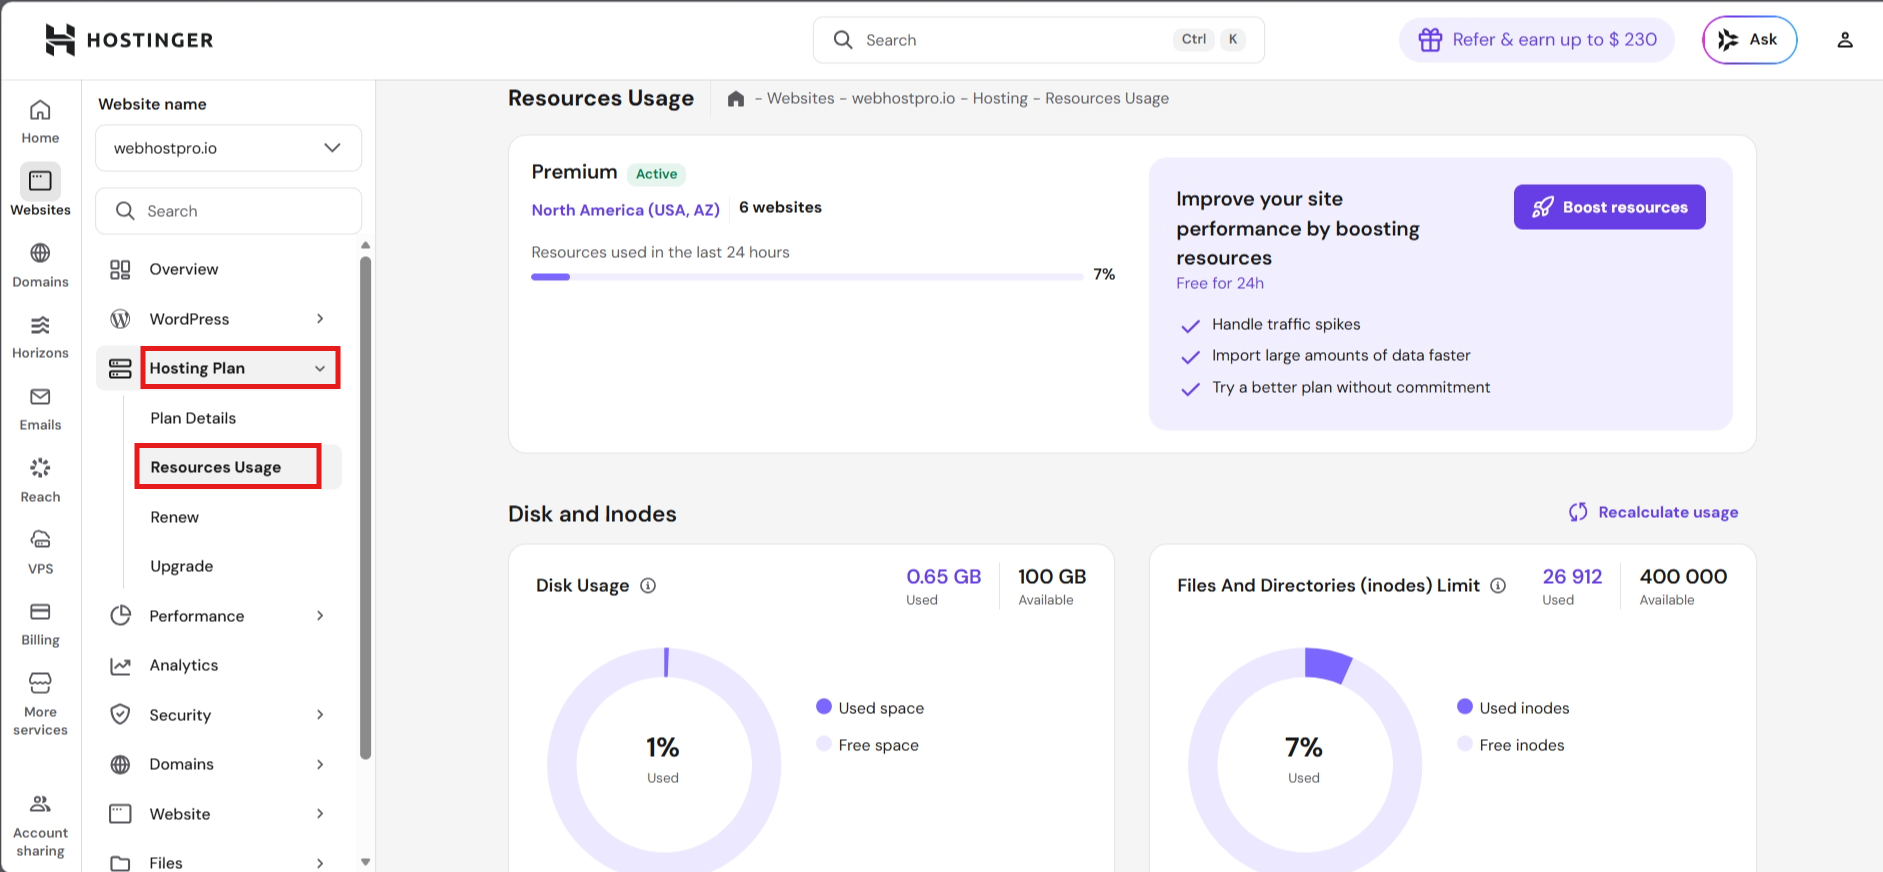Click Refer & earn up to $230

coord(1537,40)
